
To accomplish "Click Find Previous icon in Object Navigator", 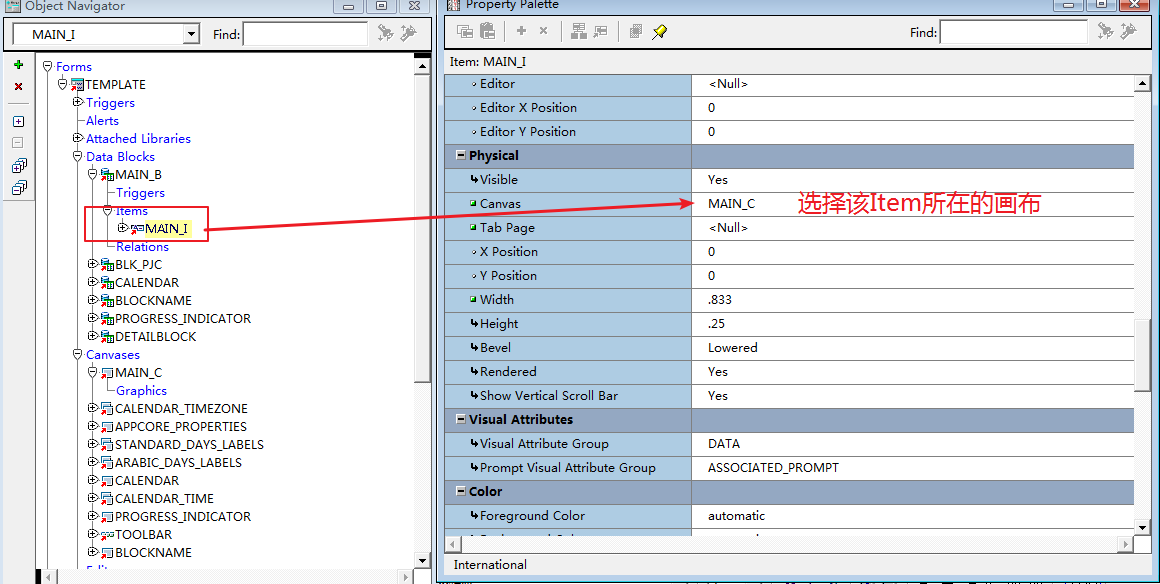I will pos(408,33).
